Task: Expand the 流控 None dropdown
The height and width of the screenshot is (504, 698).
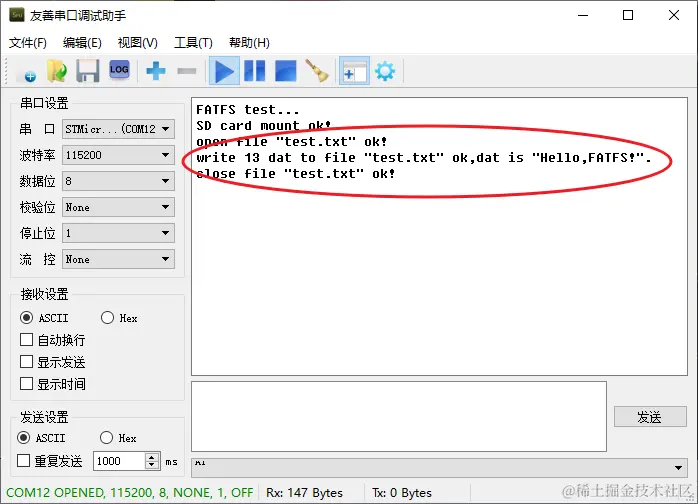Action: click(x=118, y=259)
